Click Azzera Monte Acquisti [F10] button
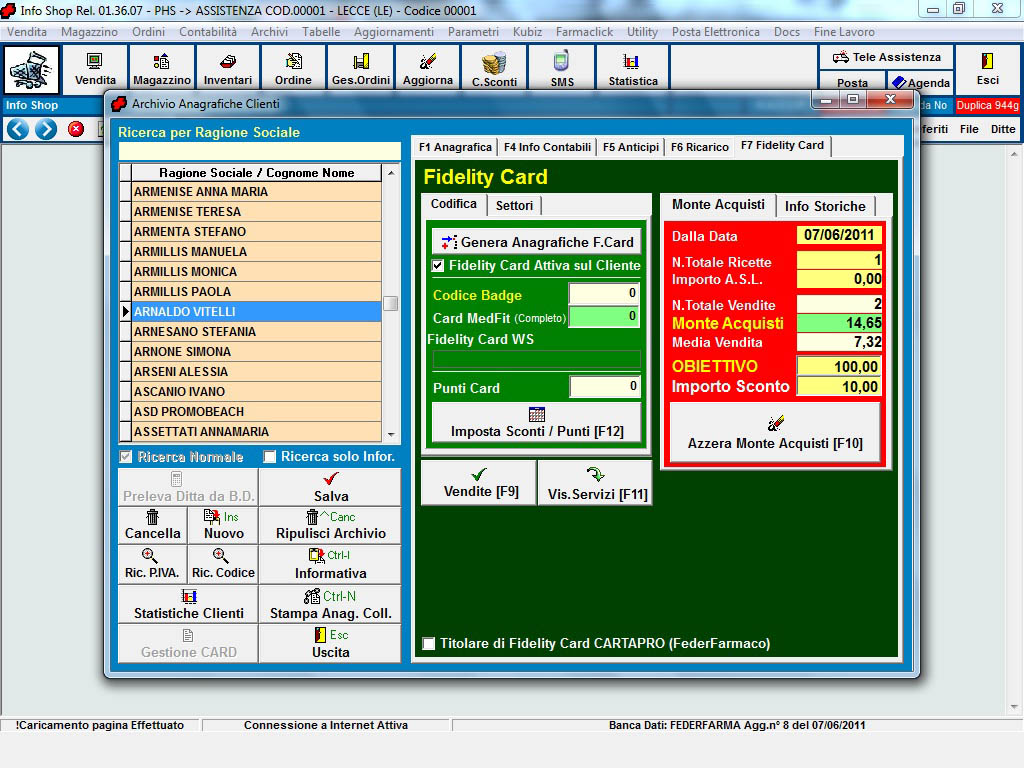Viewport: 1024px width, 768px height. click(774, 433)
